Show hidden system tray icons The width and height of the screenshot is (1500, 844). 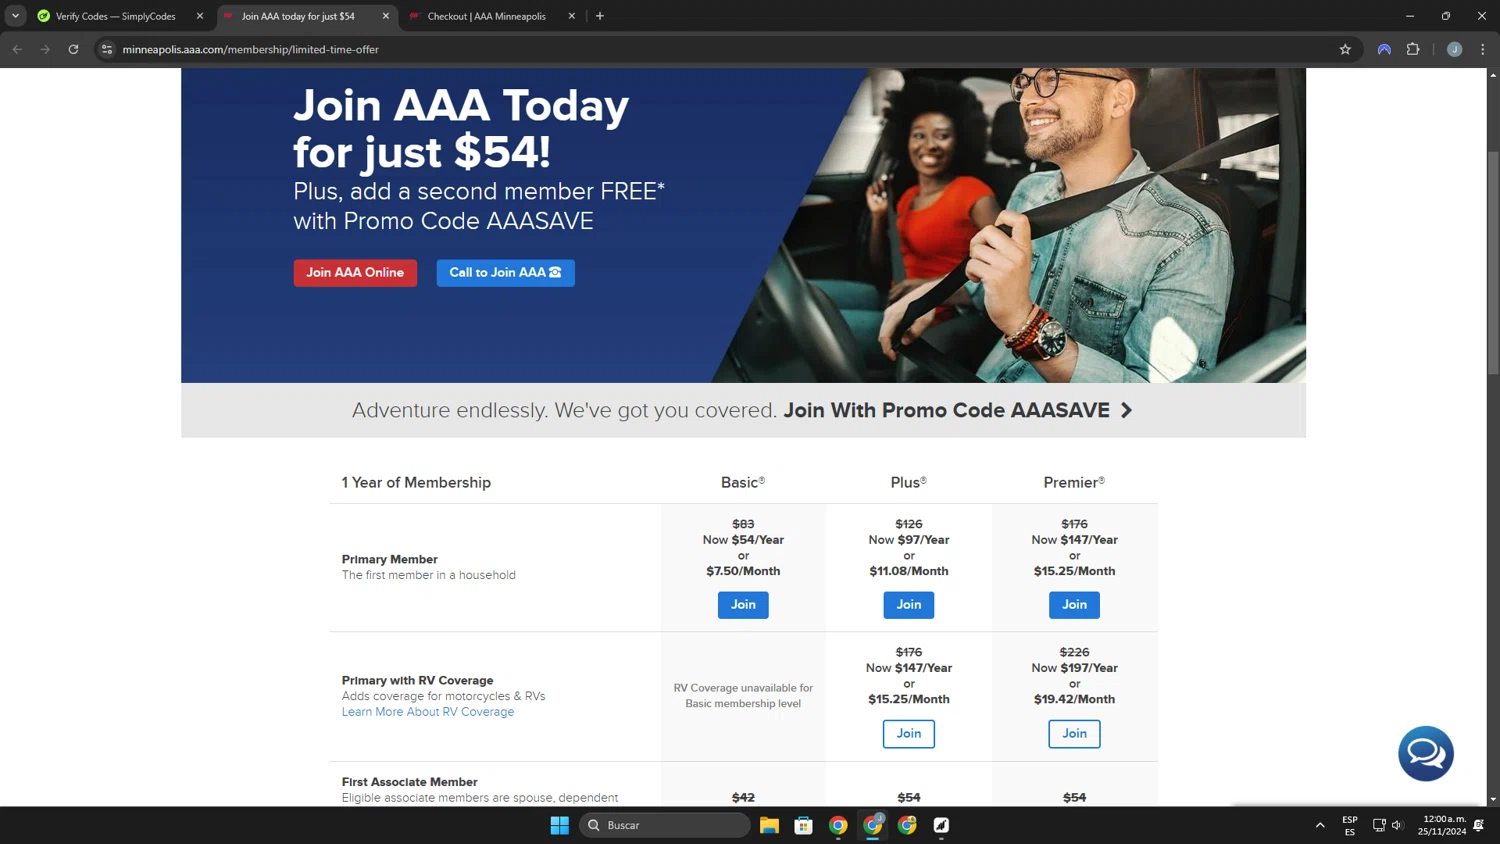[x=1320, y=825]
